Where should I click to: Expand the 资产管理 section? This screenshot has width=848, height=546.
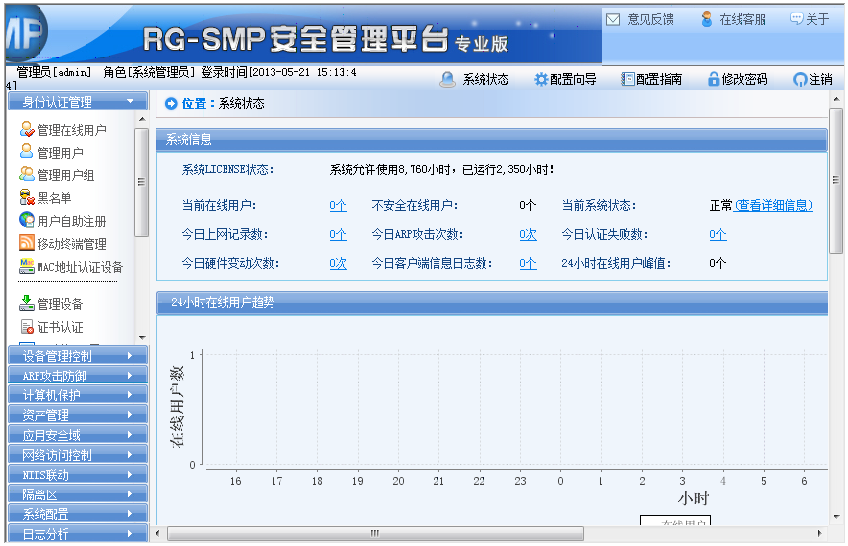[78, 415]
